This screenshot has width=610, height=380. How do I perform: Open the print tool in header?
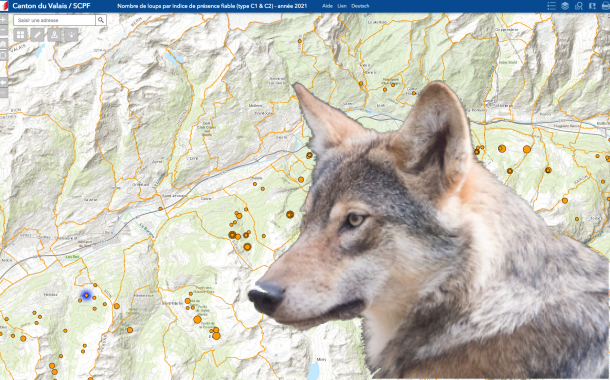[x=605, y=6]
